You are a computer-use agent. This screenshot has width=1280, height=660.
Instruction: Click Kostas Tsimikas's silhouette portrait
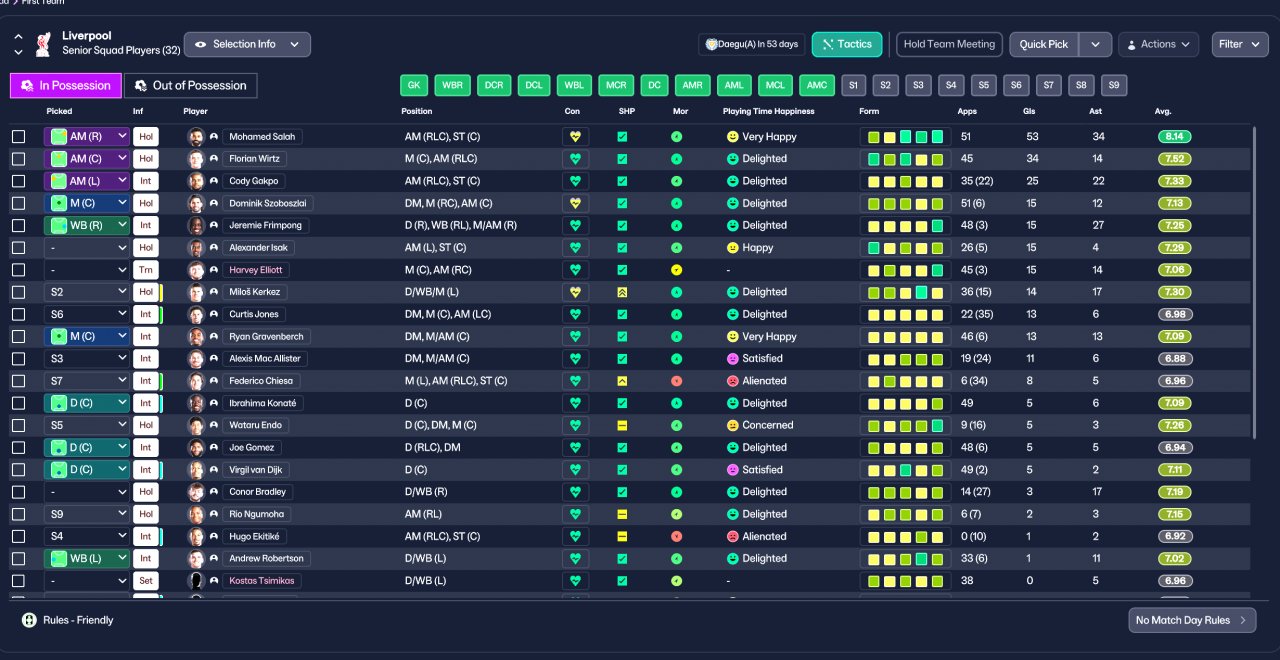pos(196,581)
